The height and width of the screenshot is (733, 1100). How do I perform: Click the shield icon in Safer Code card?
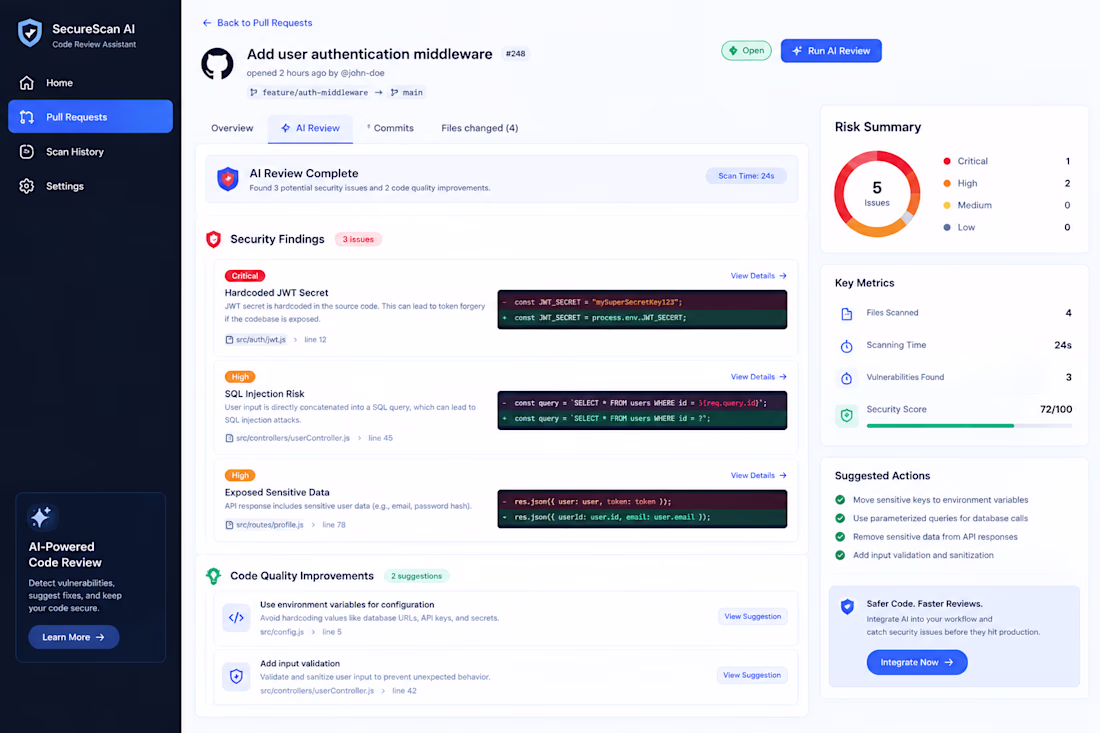[x=847, y=606]
